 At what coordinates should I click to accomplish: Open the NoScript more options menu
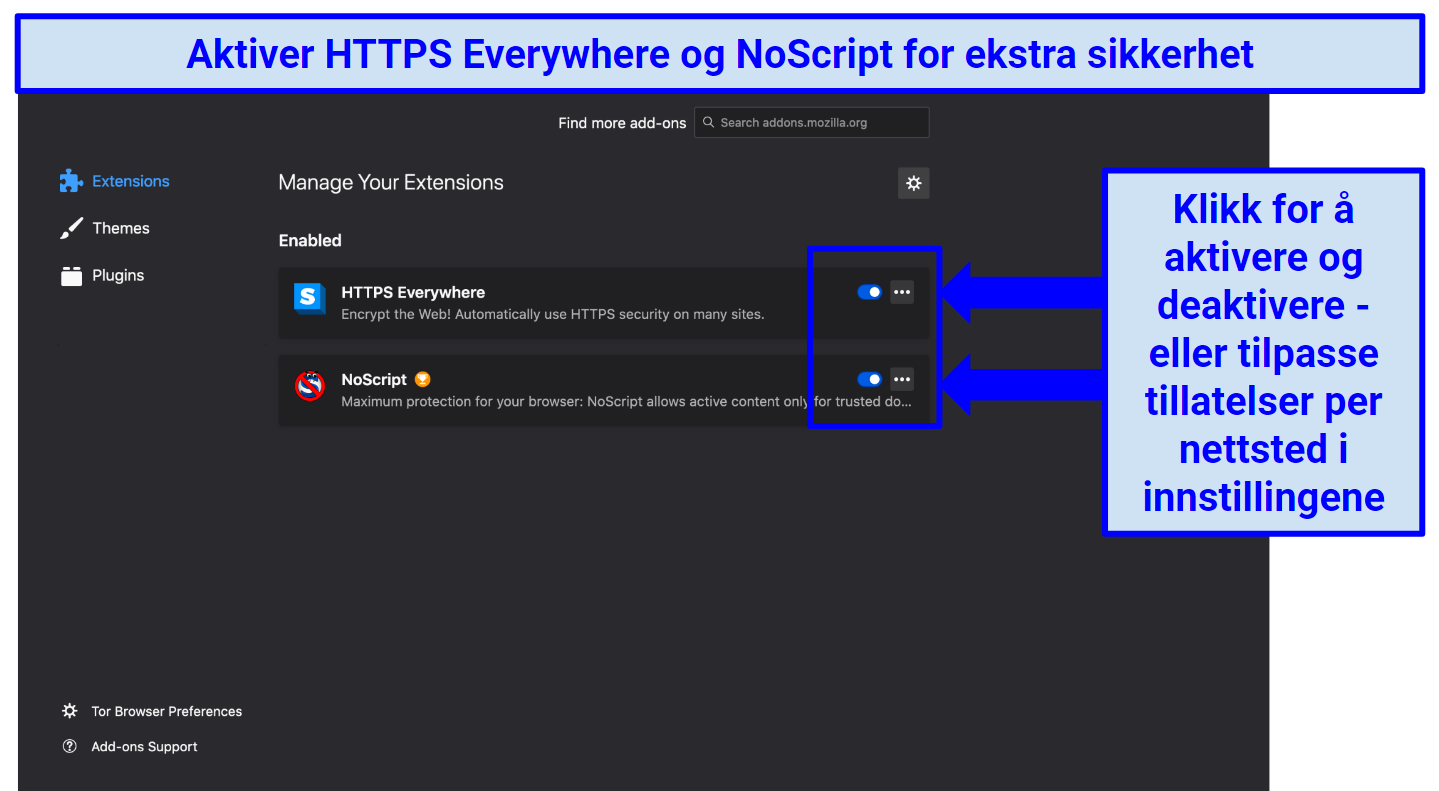click(902, 379)
